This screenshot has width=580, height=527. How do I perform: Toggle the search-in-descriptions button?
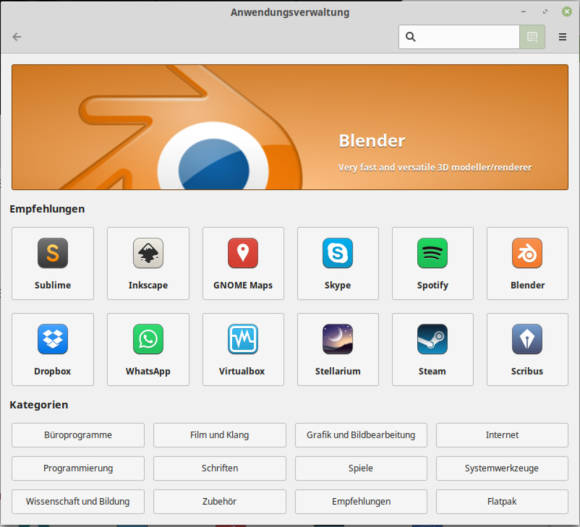532,37
